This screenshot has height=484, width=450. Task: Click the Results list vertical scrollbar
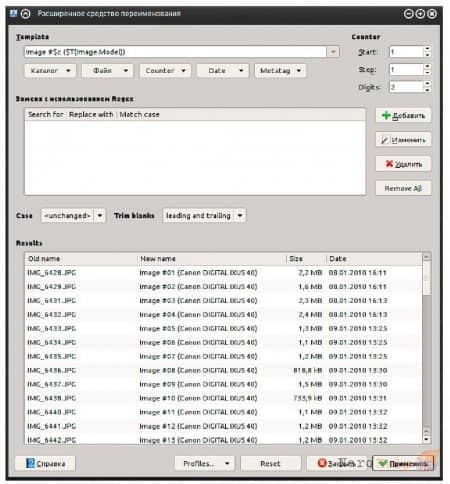point(427,348)
